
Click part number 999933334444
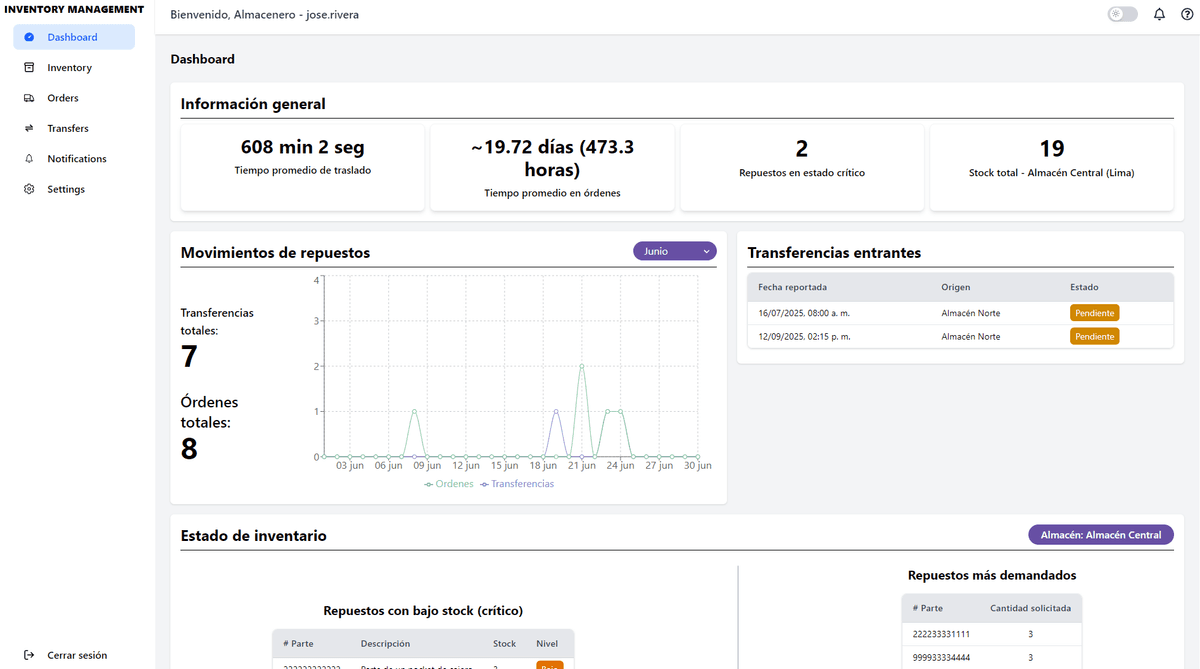pyautogui.click(x=942, y=657)
